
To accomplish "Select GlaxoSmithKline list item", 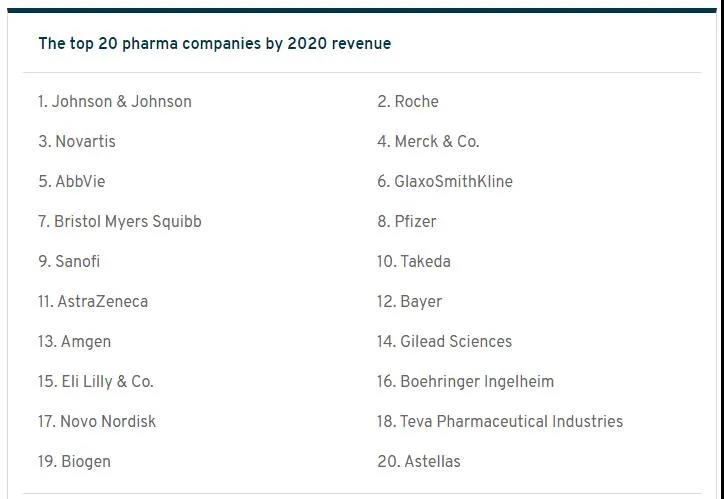I will click(445, 181).
